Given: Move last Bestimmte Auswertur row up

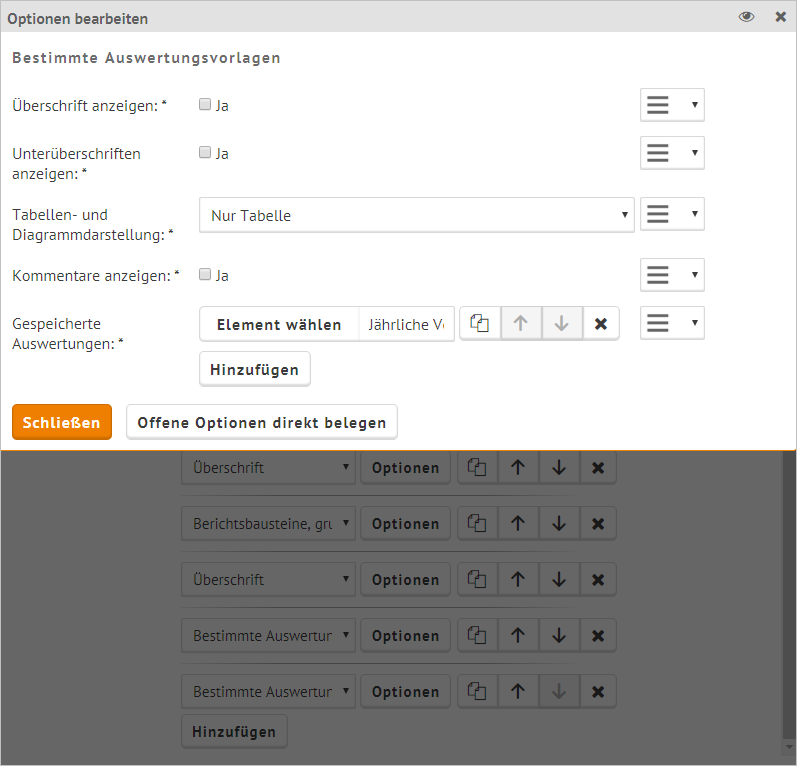Looking at the screenshot, I should (518, 691).
